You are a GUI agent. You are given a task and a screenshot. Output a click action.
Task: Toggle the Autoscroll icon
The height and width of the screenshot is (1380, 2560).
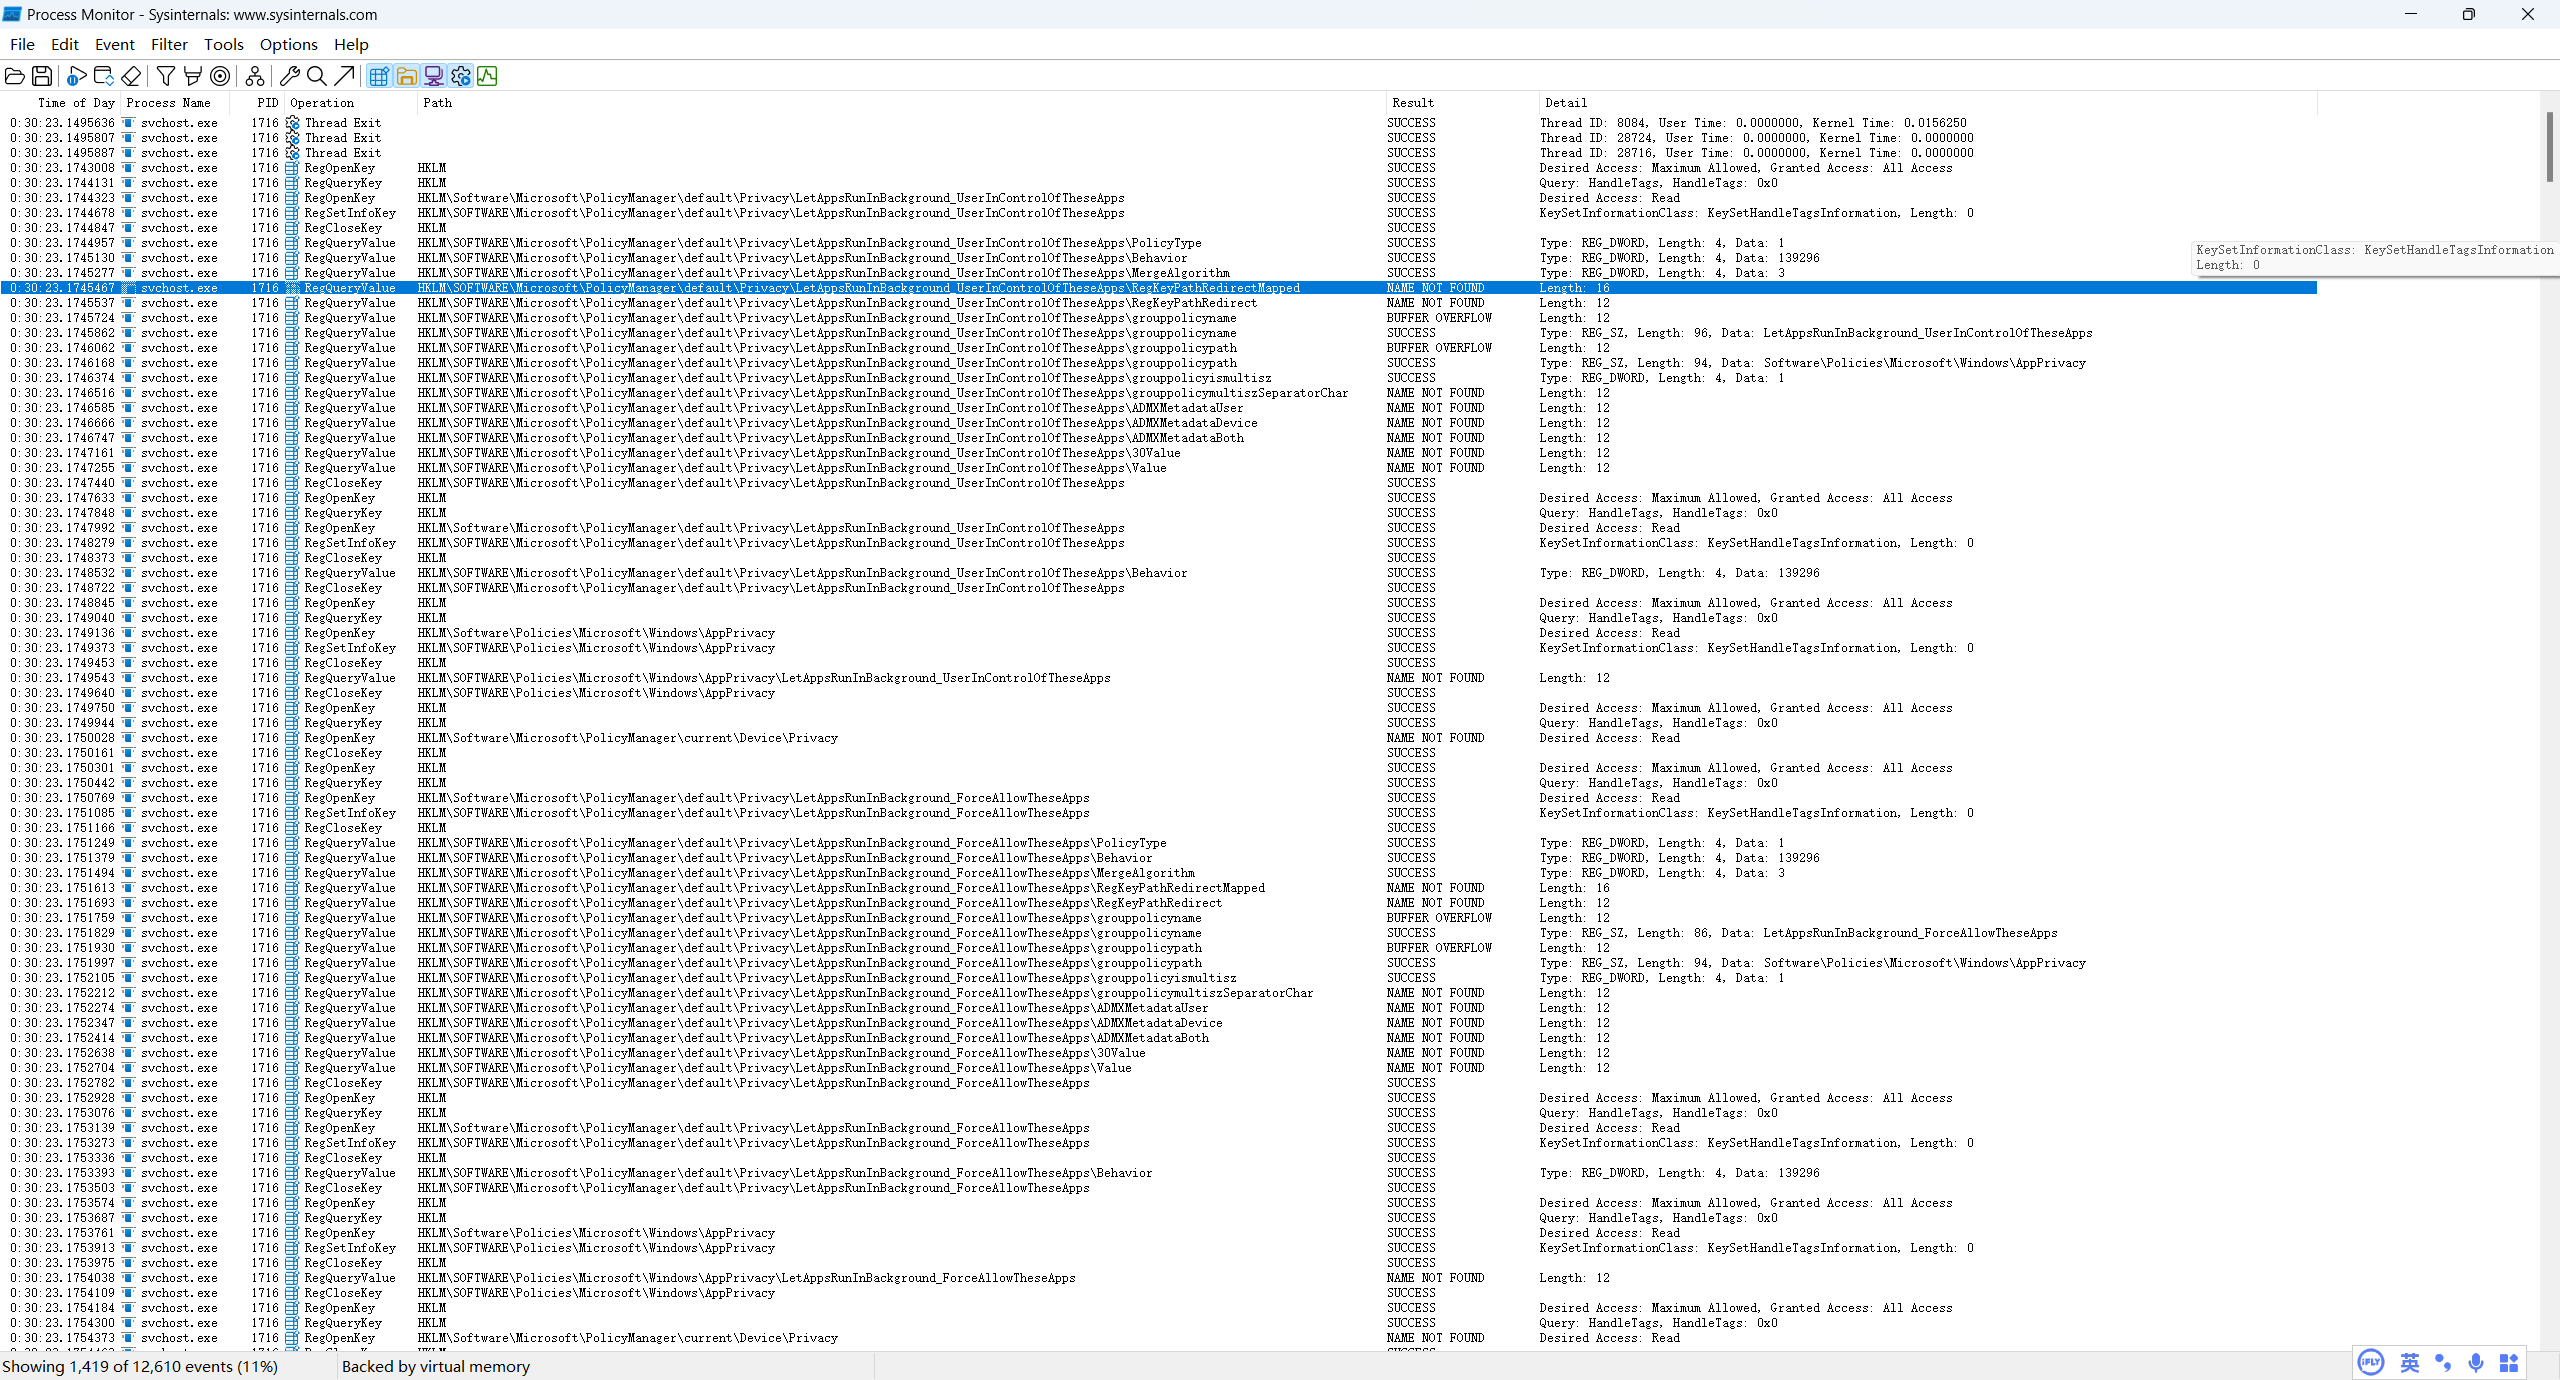point(103,76)
